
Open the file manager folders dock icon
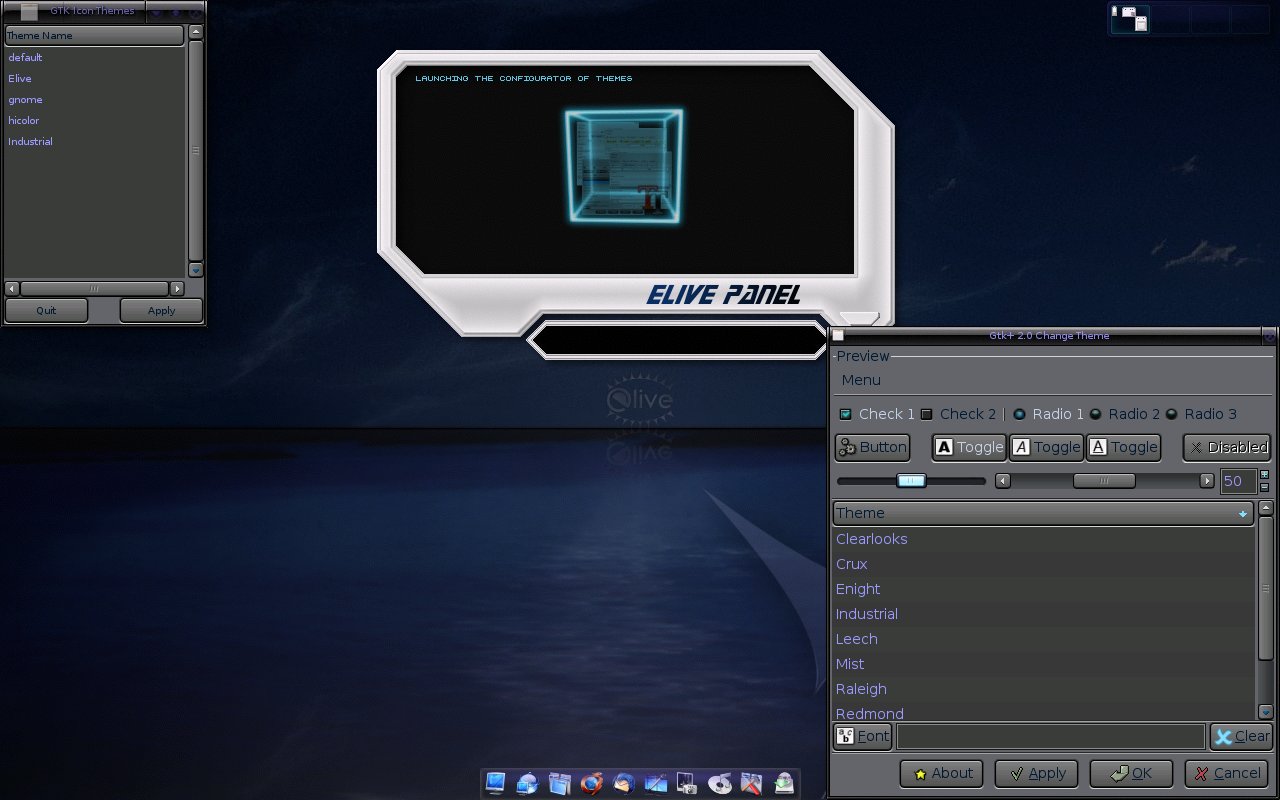[x=560, y=783]
